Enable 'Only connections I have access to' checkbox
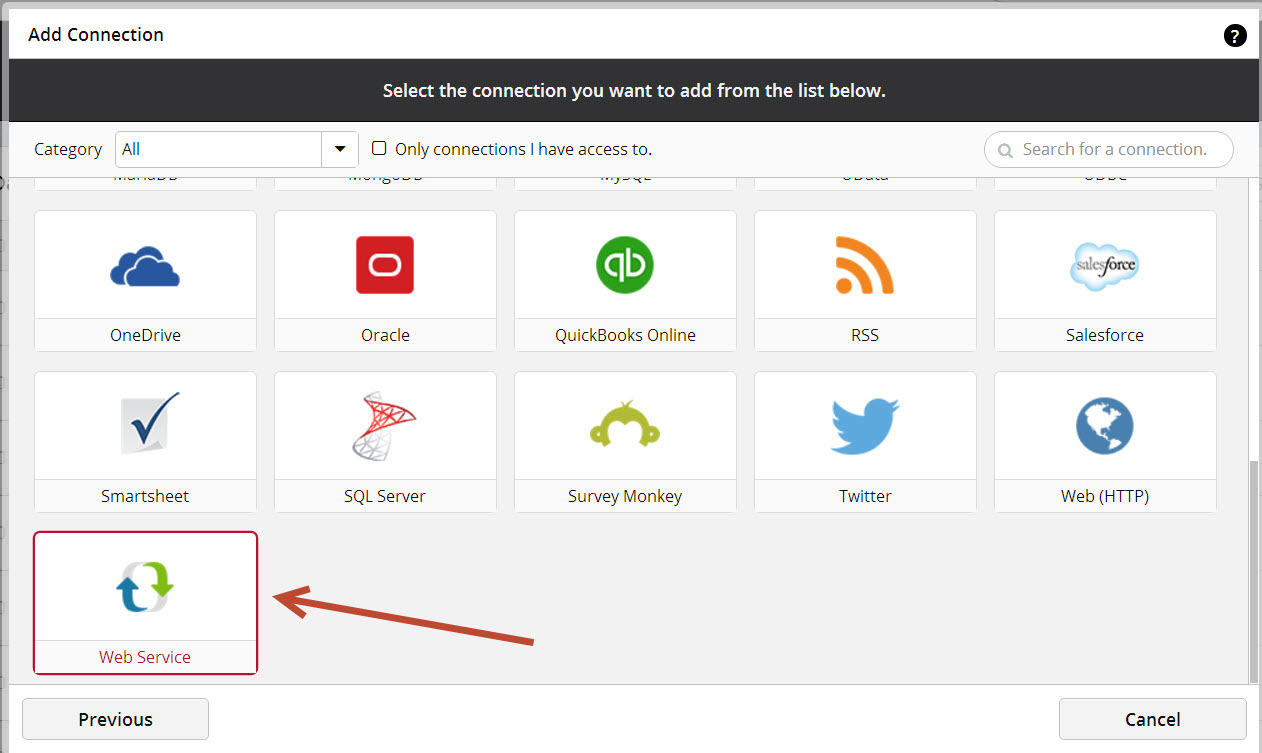Viewport: 1262px width, 753px height. tap(379, 148)
